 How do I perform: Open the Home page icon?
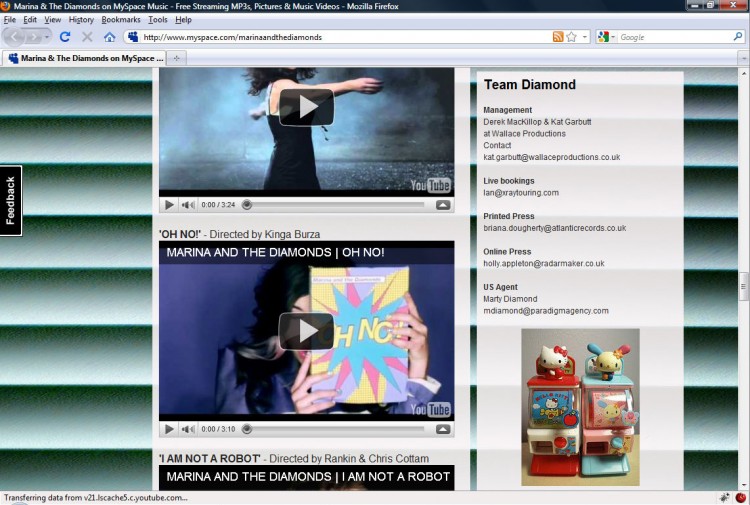(x=110, y=37)
